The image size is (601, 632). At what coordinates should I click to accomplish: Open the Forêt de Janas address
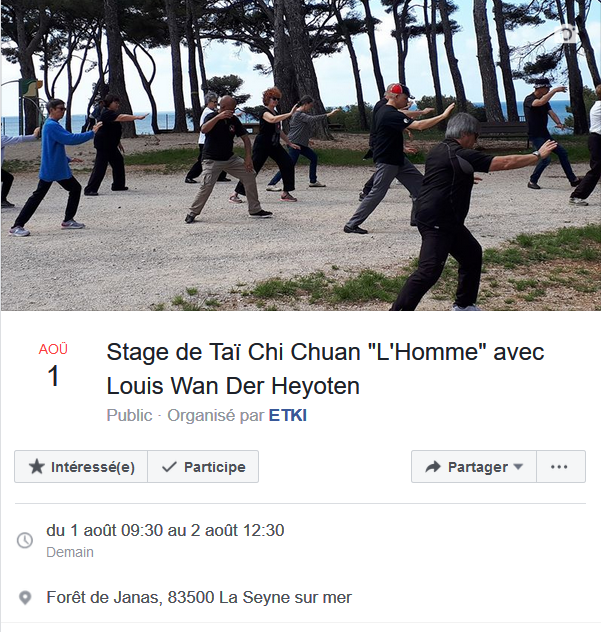click(x=199, y=597)
